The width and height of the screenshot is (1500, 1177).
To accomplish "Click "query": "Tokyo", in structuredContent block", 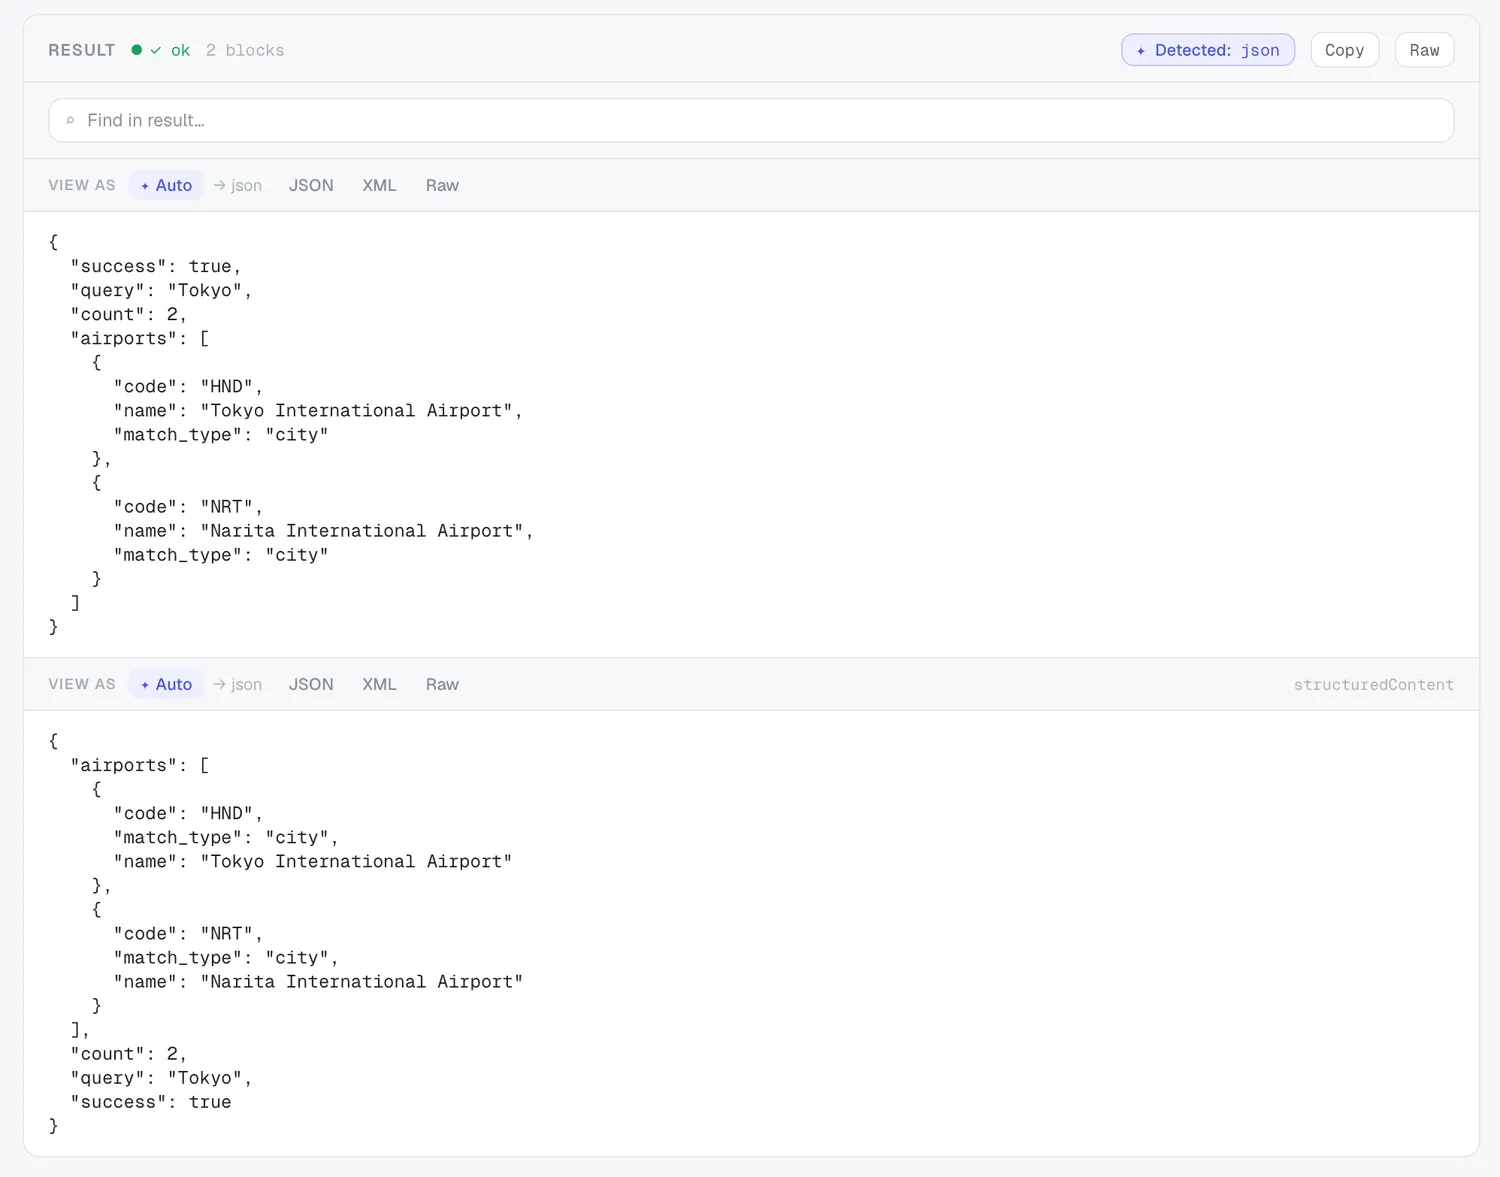I will [x=161, y=1078].
